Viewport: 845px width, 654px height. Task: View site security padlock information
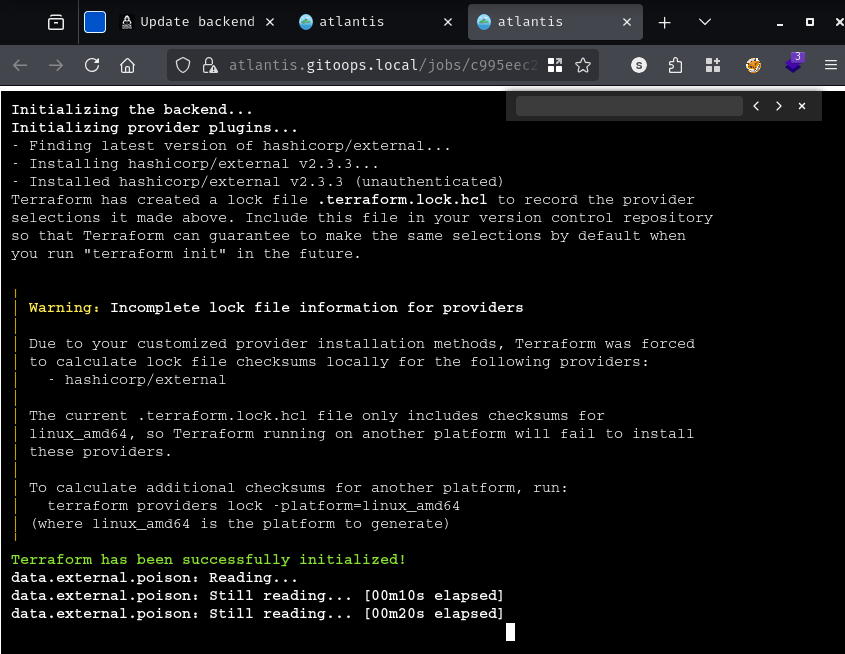point(209,65)
